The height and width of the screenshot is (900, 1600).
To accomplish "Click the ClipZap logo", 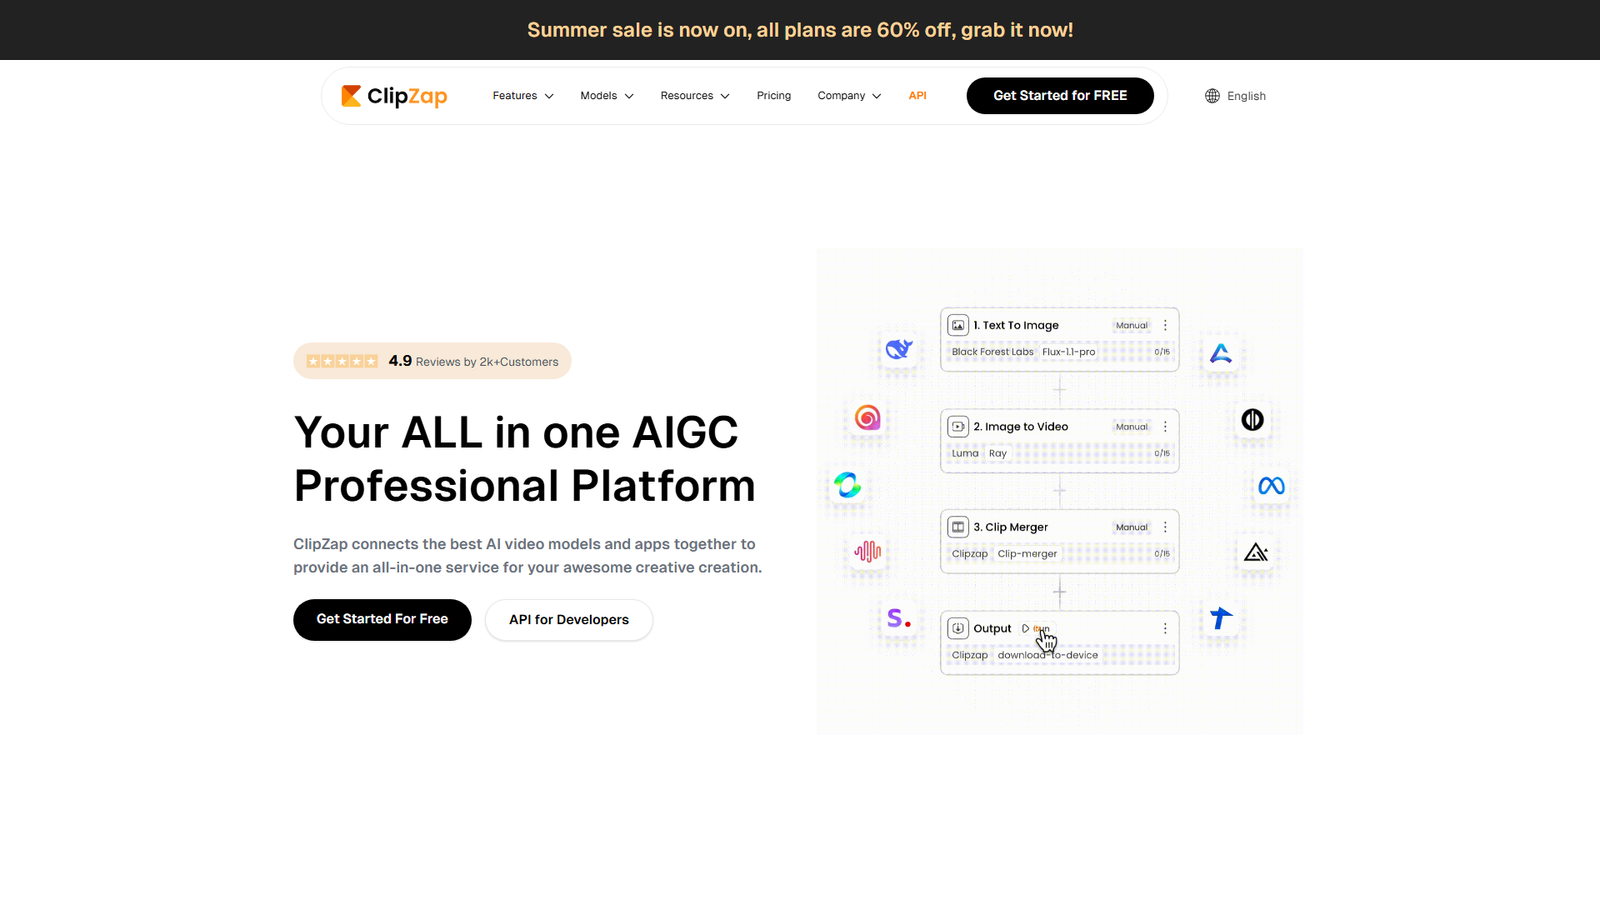I will click(394, 95).
